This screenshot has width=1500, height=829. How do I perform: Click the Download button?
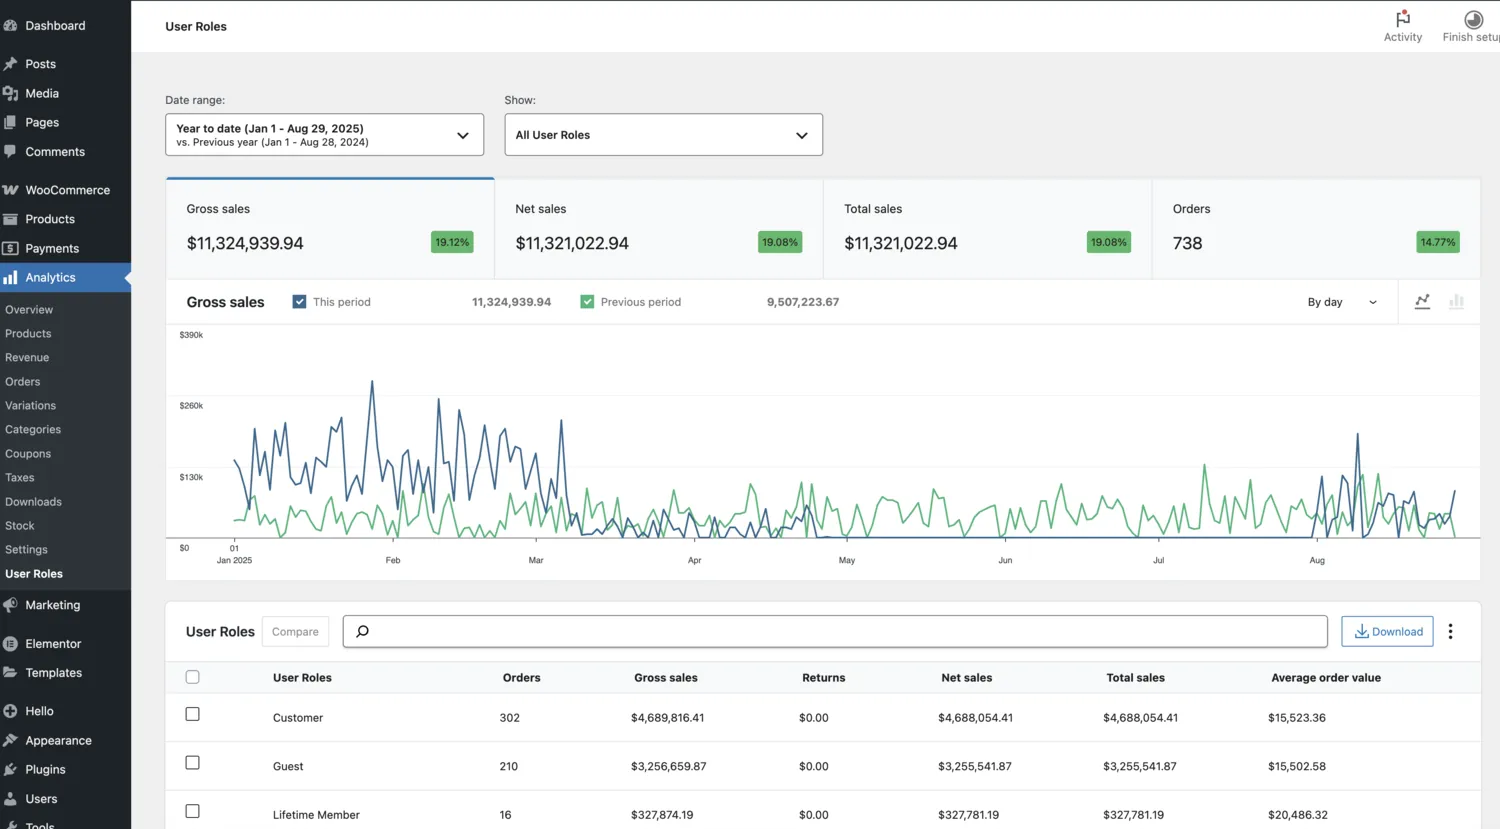coord(1387,631)
